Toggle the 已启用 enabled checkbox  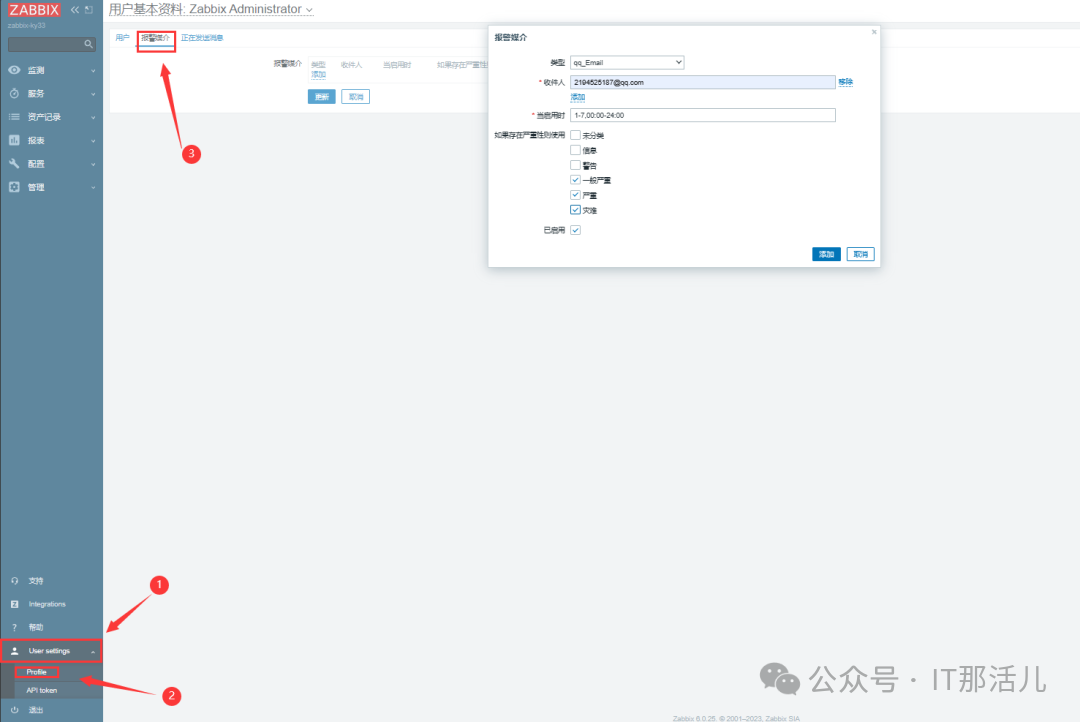pyautogui.click(x=575, y=230)
